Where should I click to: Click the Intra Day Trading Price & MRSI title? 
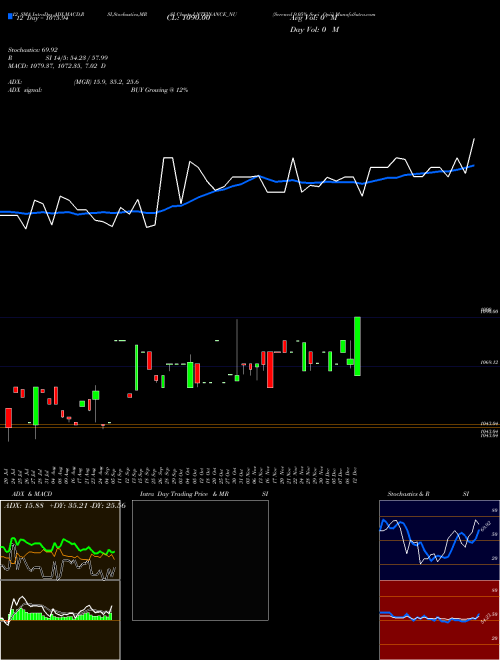pyautogui.click(x=204, y=494)
